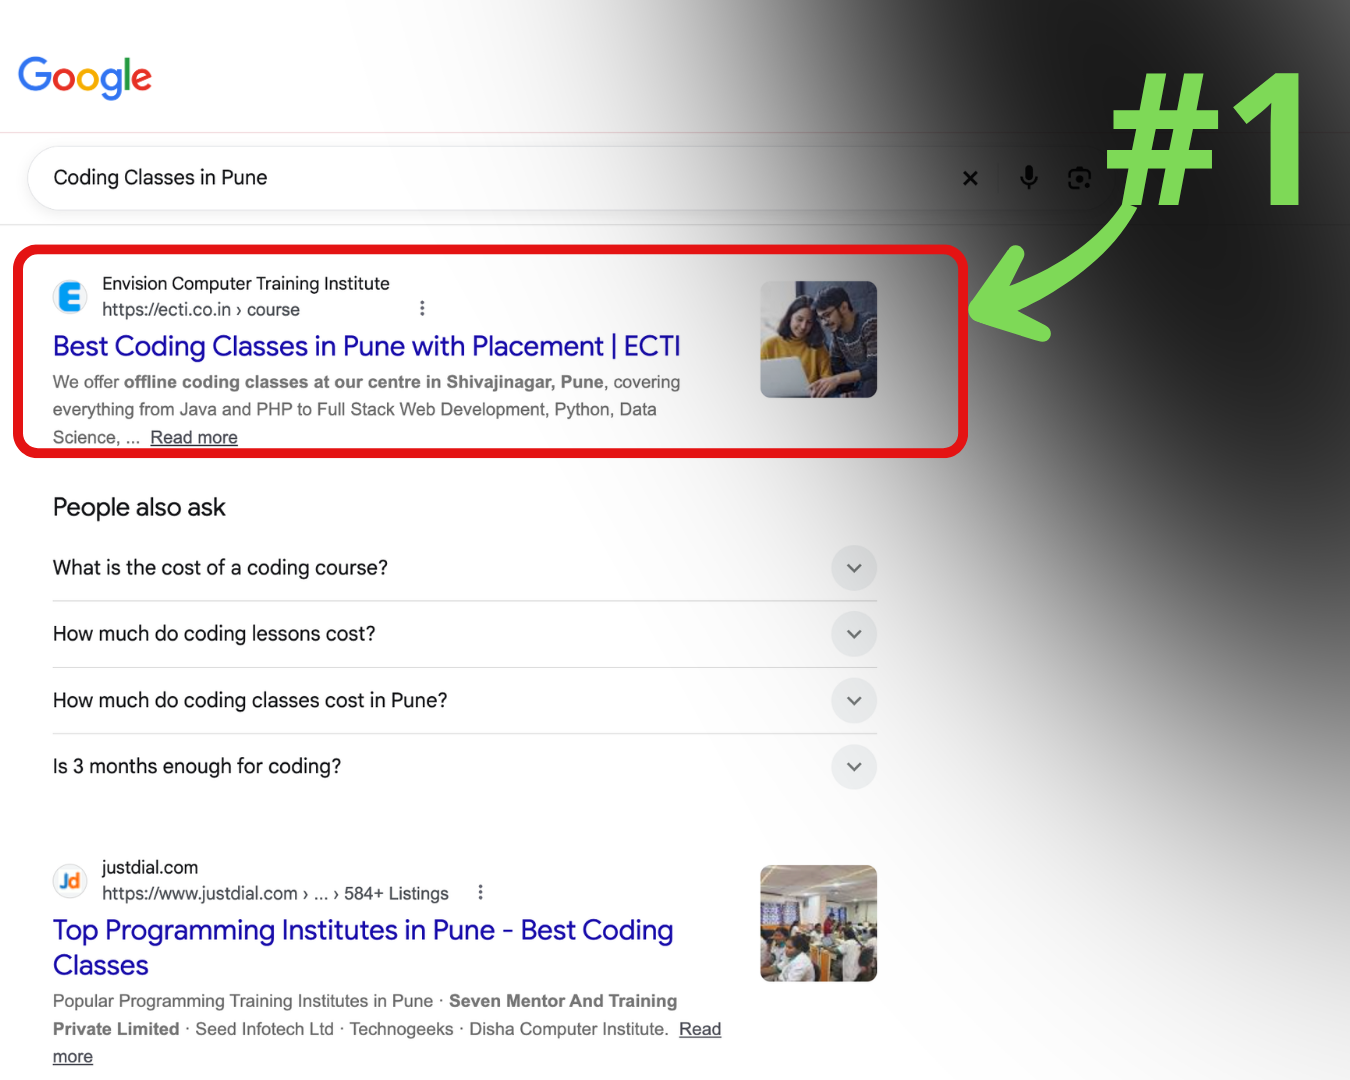Click "Read more" in the justdial result snippet
This screenshot has width=1350, height=1080.
click(x=700, y=1029)
